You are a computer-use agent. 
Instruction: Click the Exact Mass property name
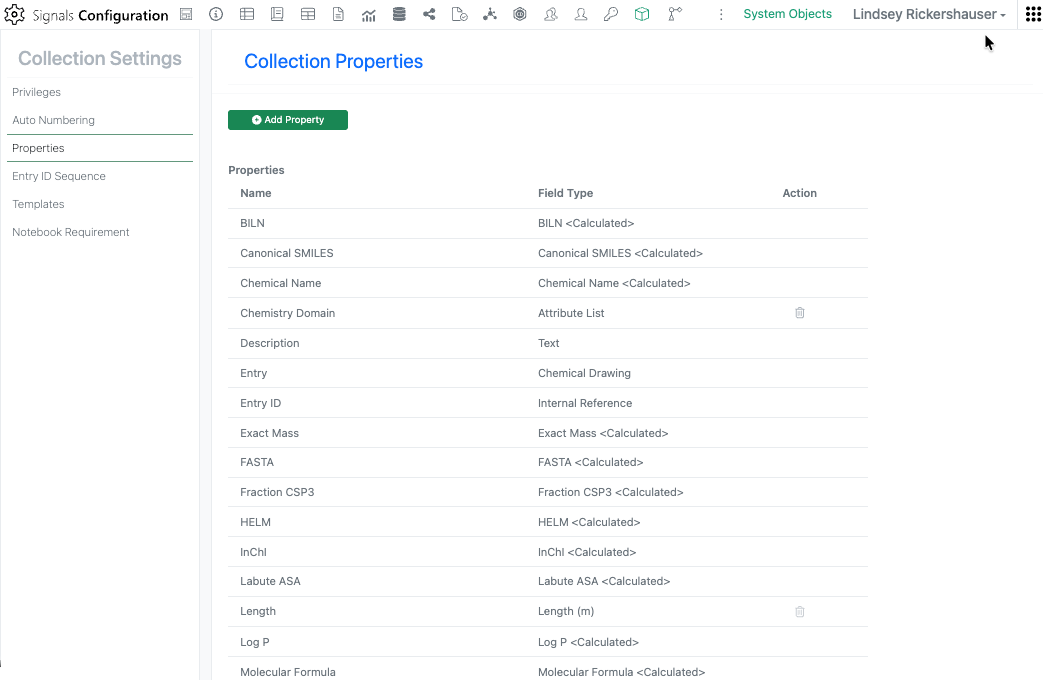pos(269,432)
